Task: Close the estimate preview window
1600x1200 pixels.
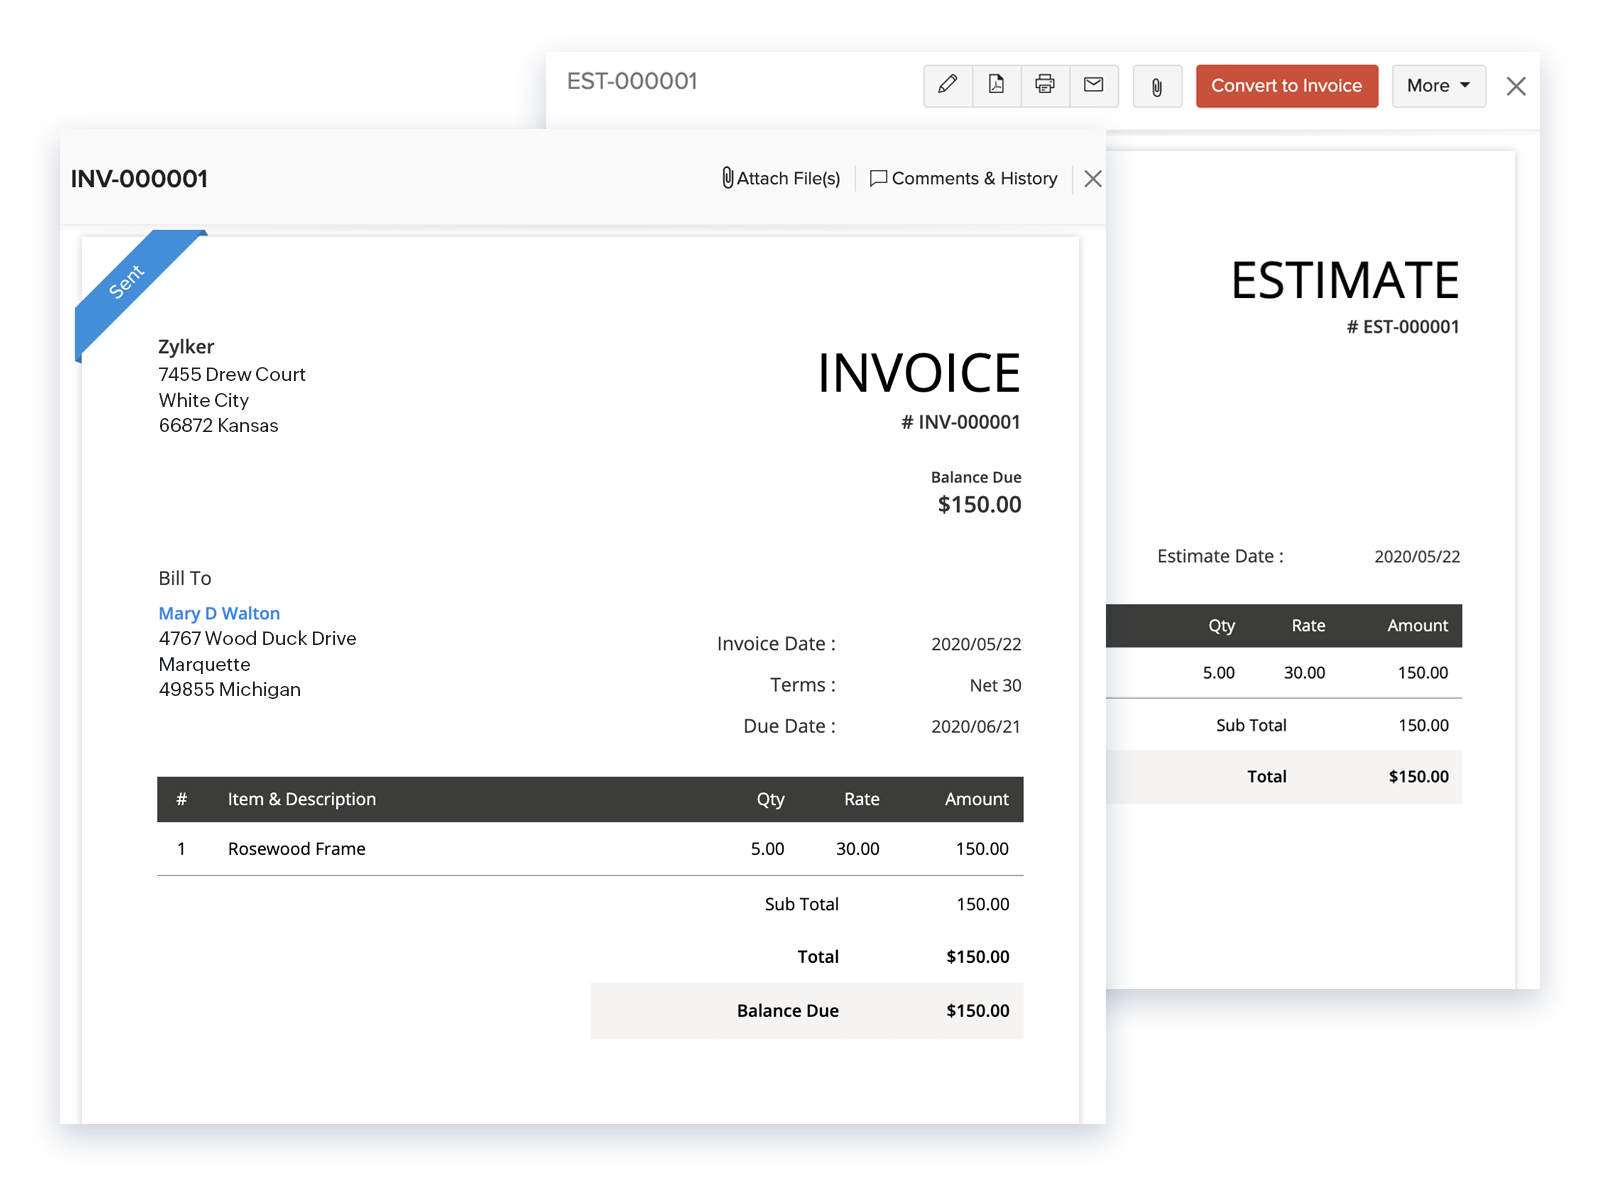Action: [x=1516, y=86]
